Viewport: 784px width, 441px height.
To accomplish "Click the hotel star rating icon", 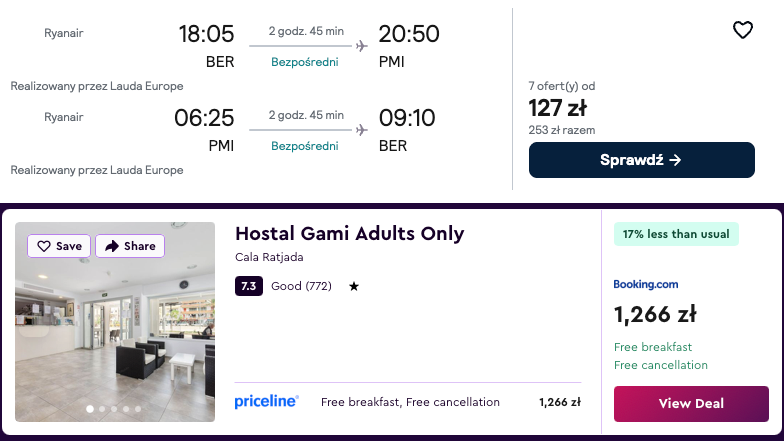I will pos(354,287).
